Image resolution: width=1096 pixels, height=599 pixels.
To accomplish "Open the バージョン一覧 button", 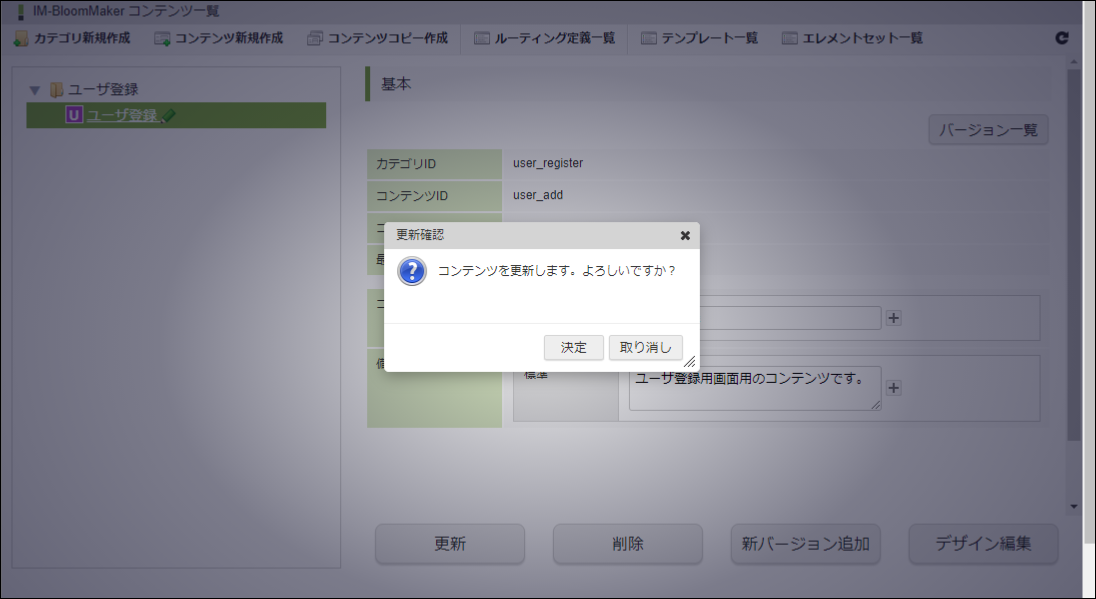I will (x=988, y=130).
